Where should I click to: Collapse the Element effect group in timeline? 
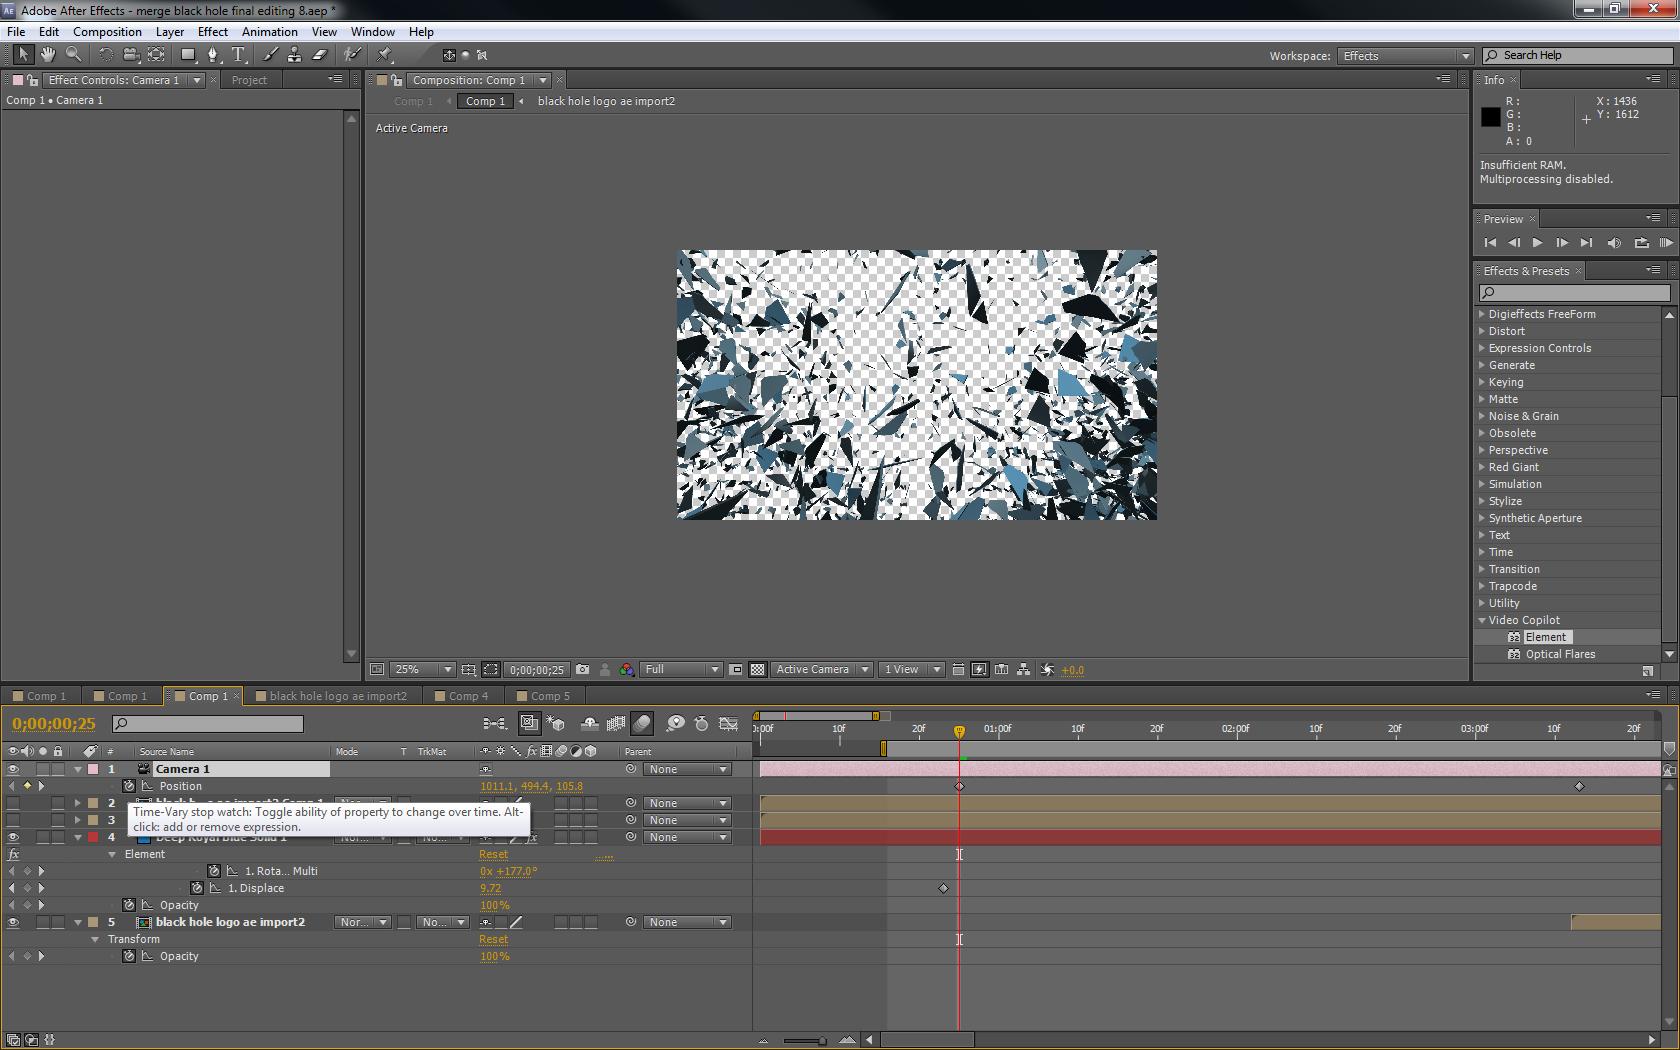(x=112, y=854)
